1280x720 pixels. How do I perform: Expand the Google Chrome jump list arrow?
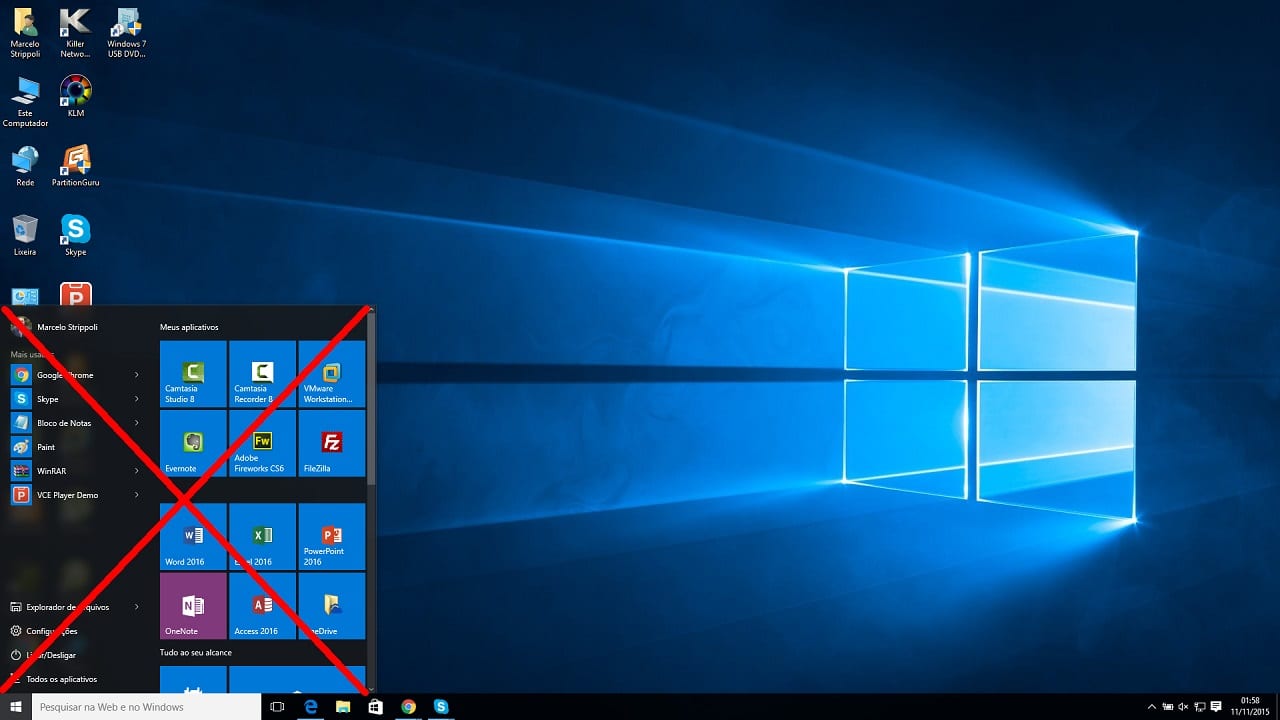[138, 375]
